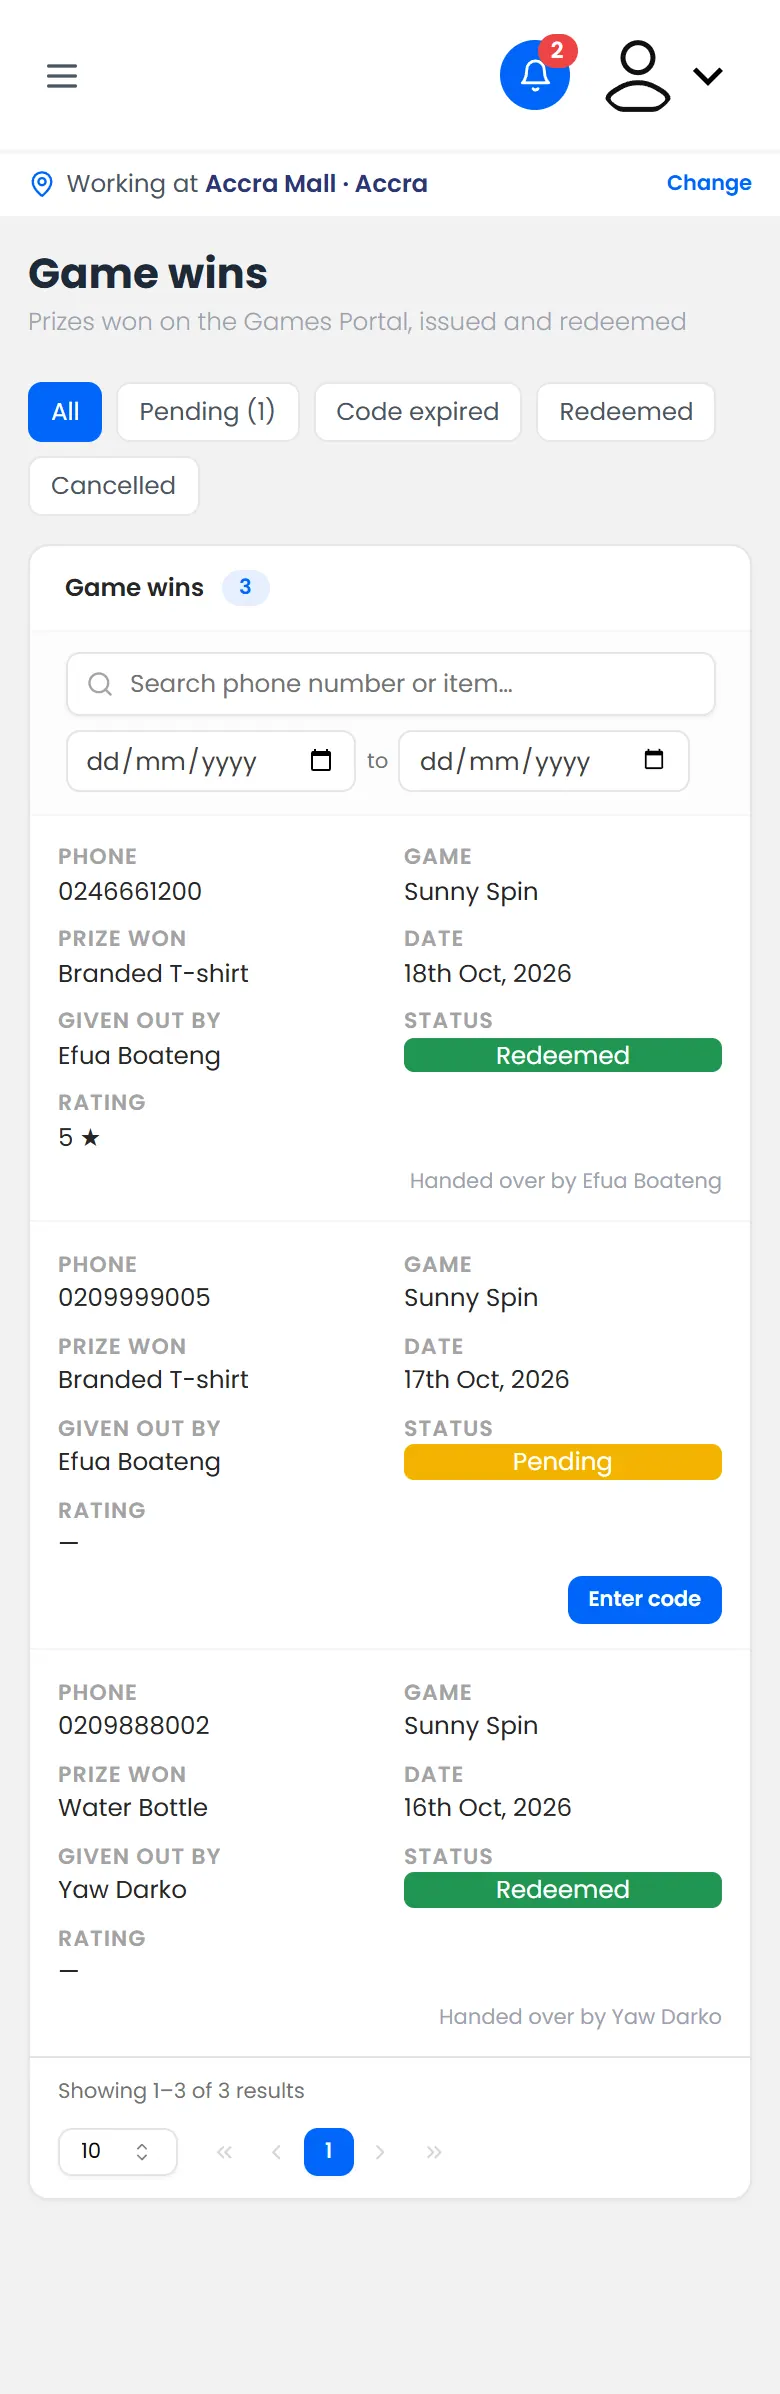Open notifications bell with 2 alerts

535,75
